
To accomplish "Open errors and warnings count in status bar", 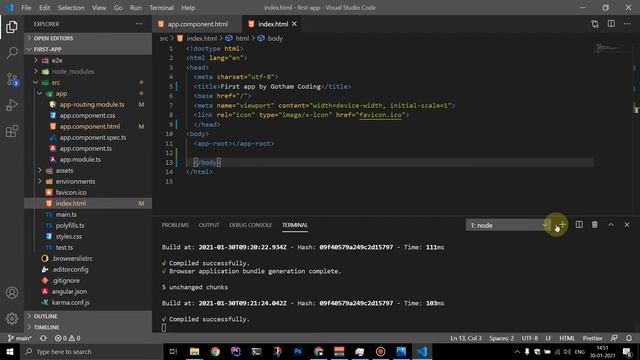I will point(67,338).
